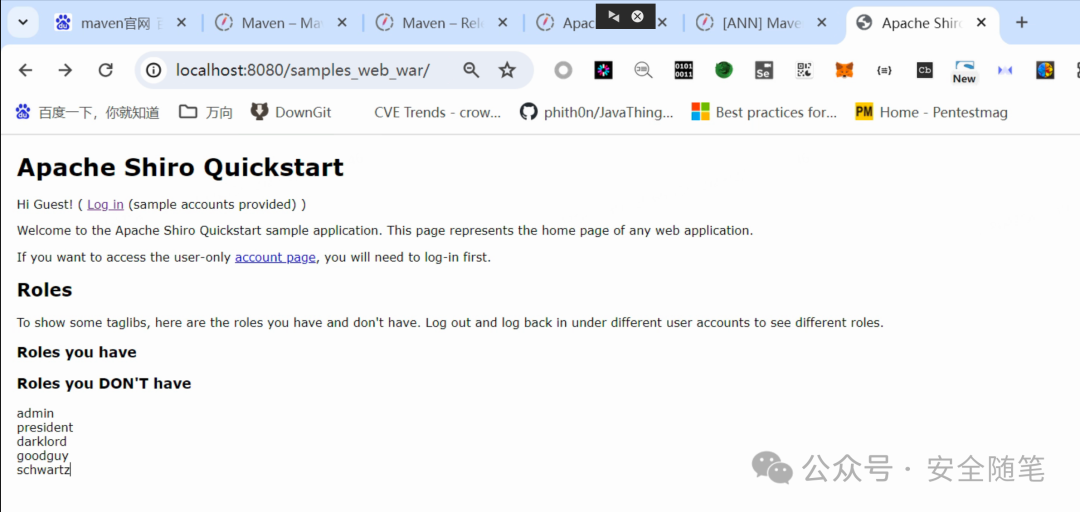Viewport: 1080px width, 512px height.
Task: Open the phith0n/JavaThing bookmark
Action: click(x=597, y=112)
